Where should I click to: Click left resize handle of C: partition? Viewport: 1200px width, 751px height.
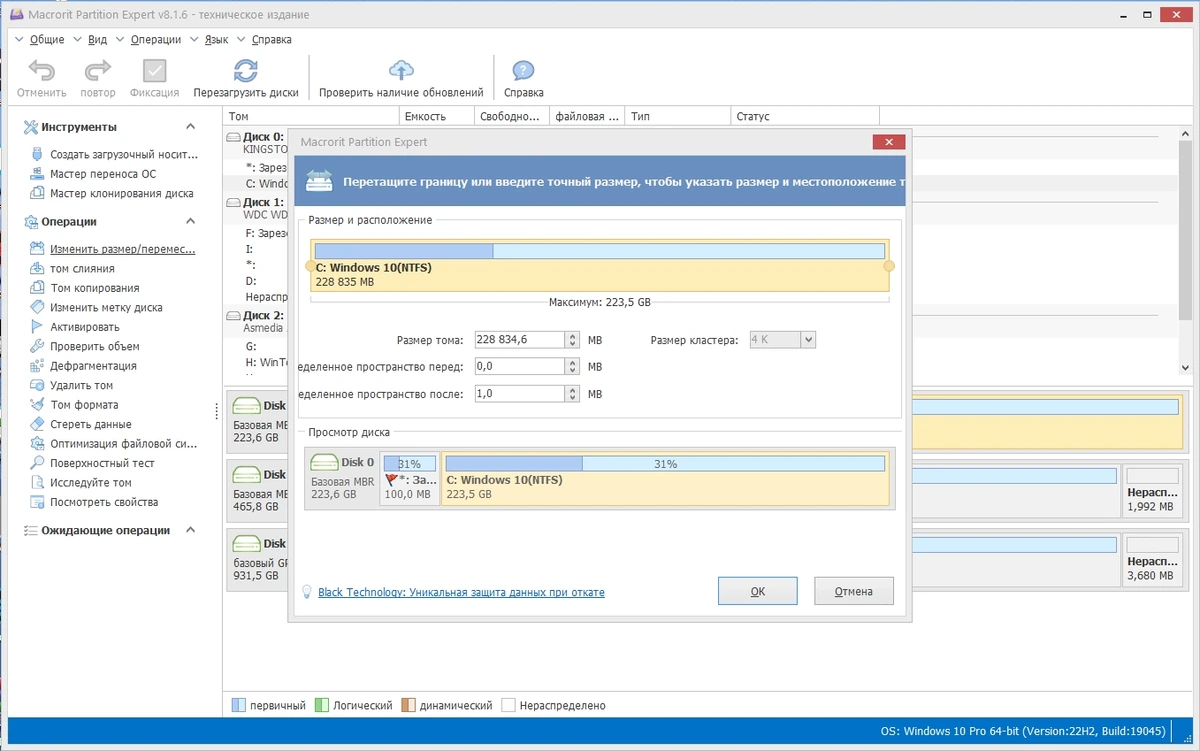[310, 266]
